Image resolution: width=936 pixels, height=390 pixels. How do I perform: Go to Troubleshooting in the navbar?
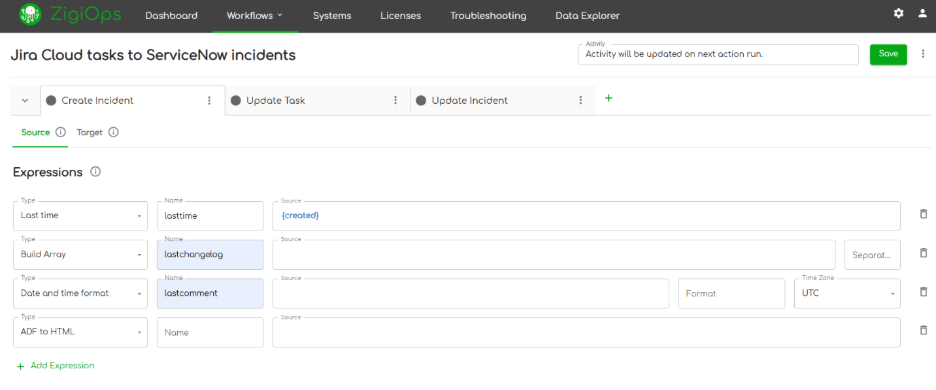[x=488, y=16]
